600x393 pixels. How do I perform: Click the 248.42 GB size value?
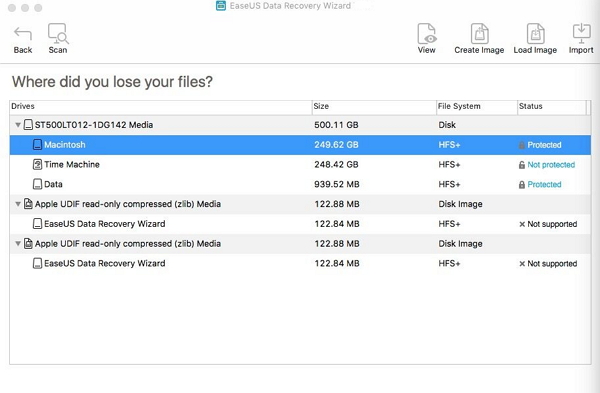point(336,165)
